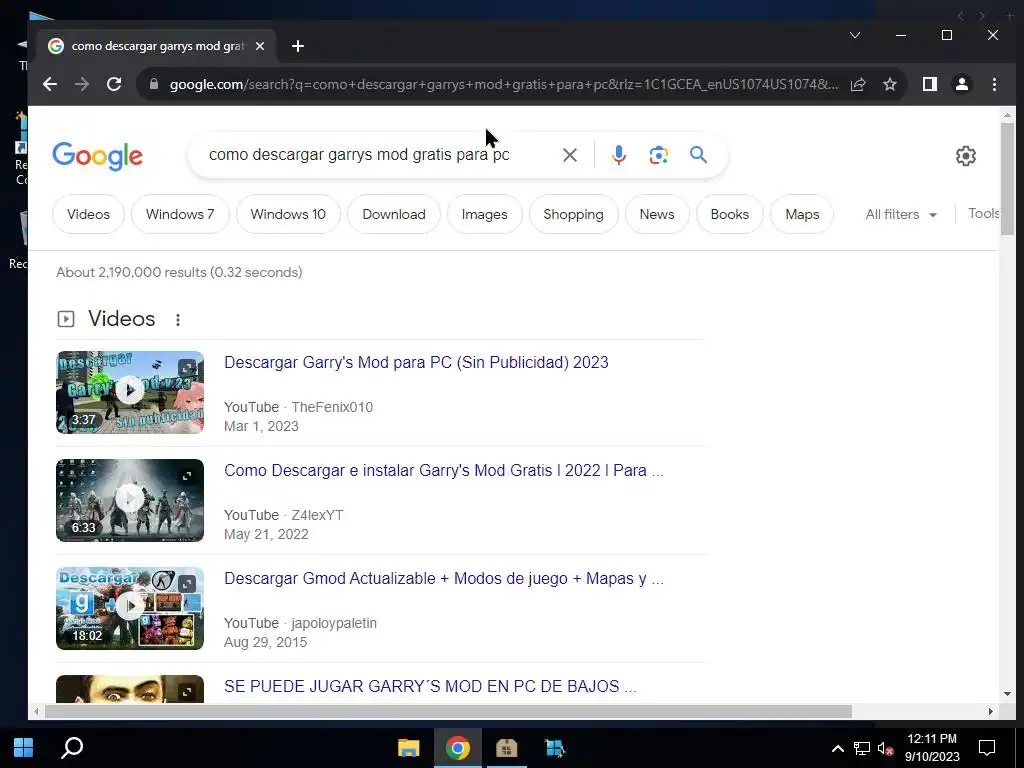Play the 6:33 video thumbnail

coord(130,500)
